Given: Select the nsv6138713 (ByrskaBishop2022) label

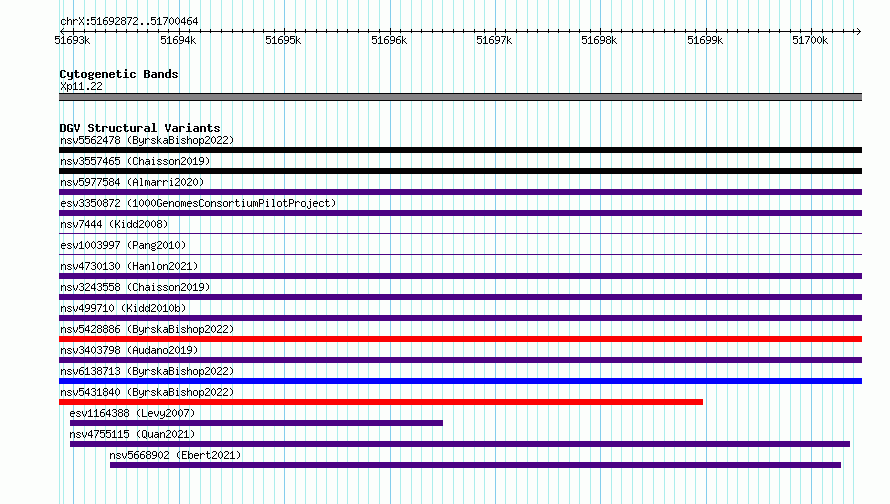Looking at the screenshot, I should [x=147, y=371].
